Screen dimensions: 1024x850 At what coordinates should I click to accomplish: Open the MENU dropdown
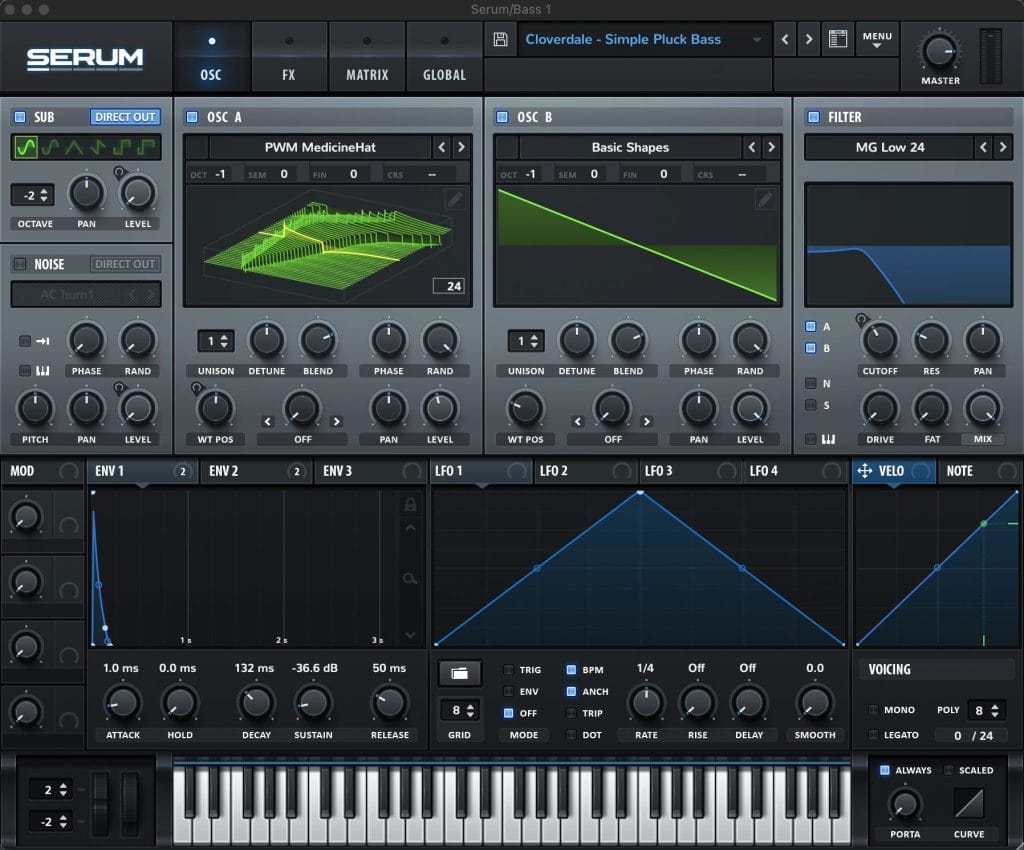point(877,39)
